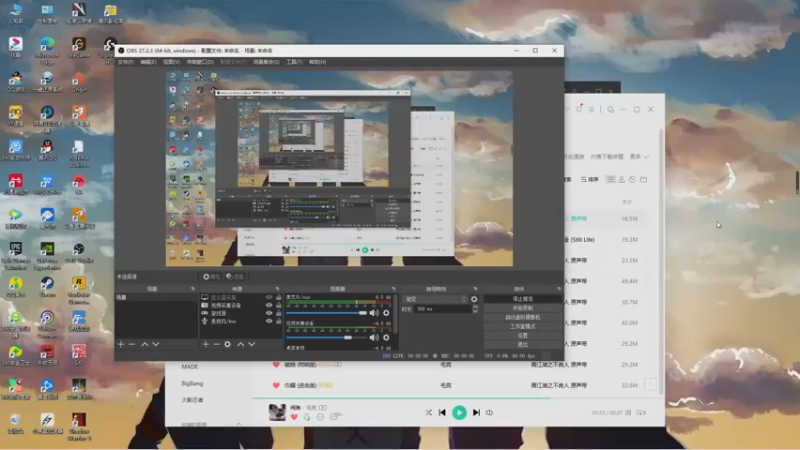This screenshot has width=800, height=450.
Task: Adjust the 麦克风/Aux volume slider
Action: (327, 313)
